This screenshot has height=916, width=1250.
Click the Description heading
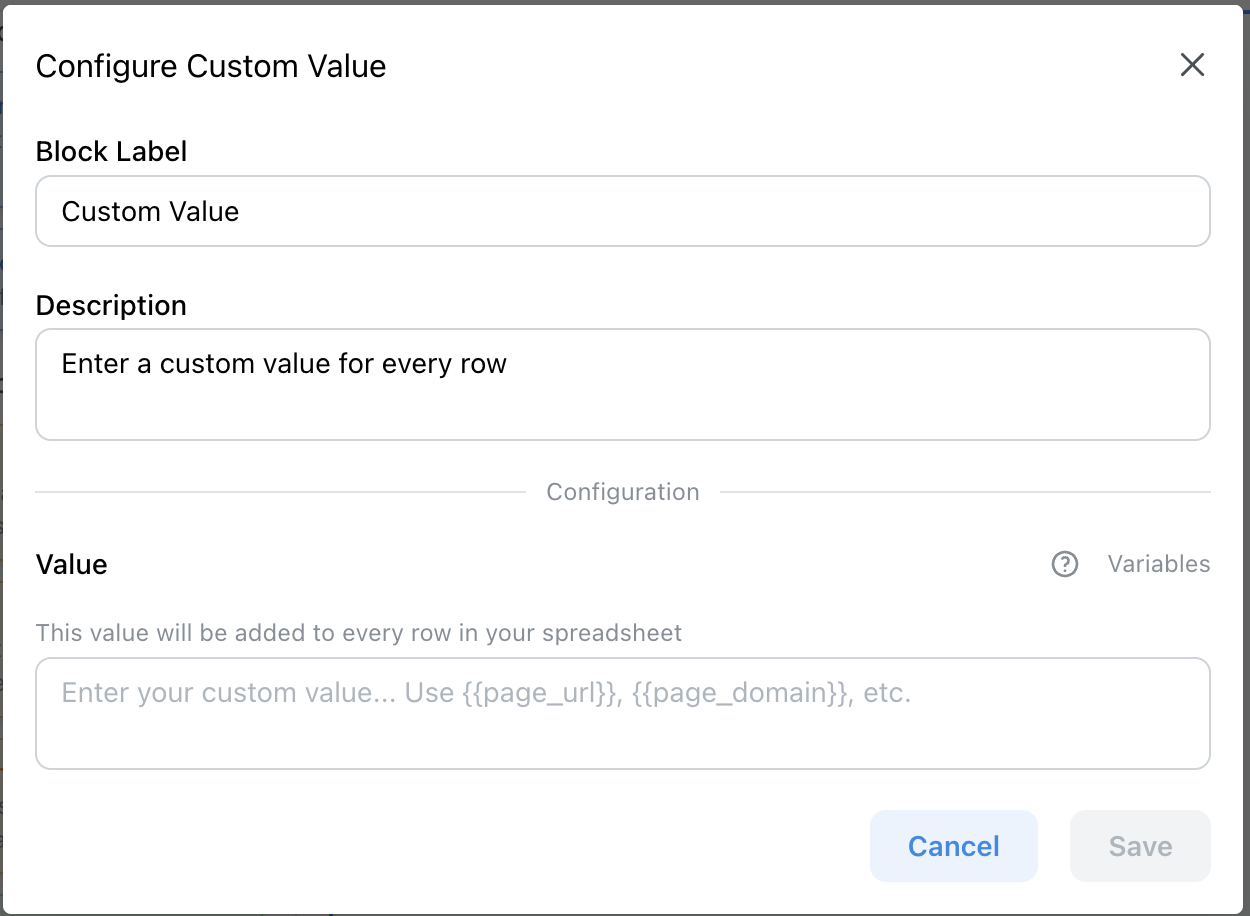pyautogui.click(x=111, y=306)
